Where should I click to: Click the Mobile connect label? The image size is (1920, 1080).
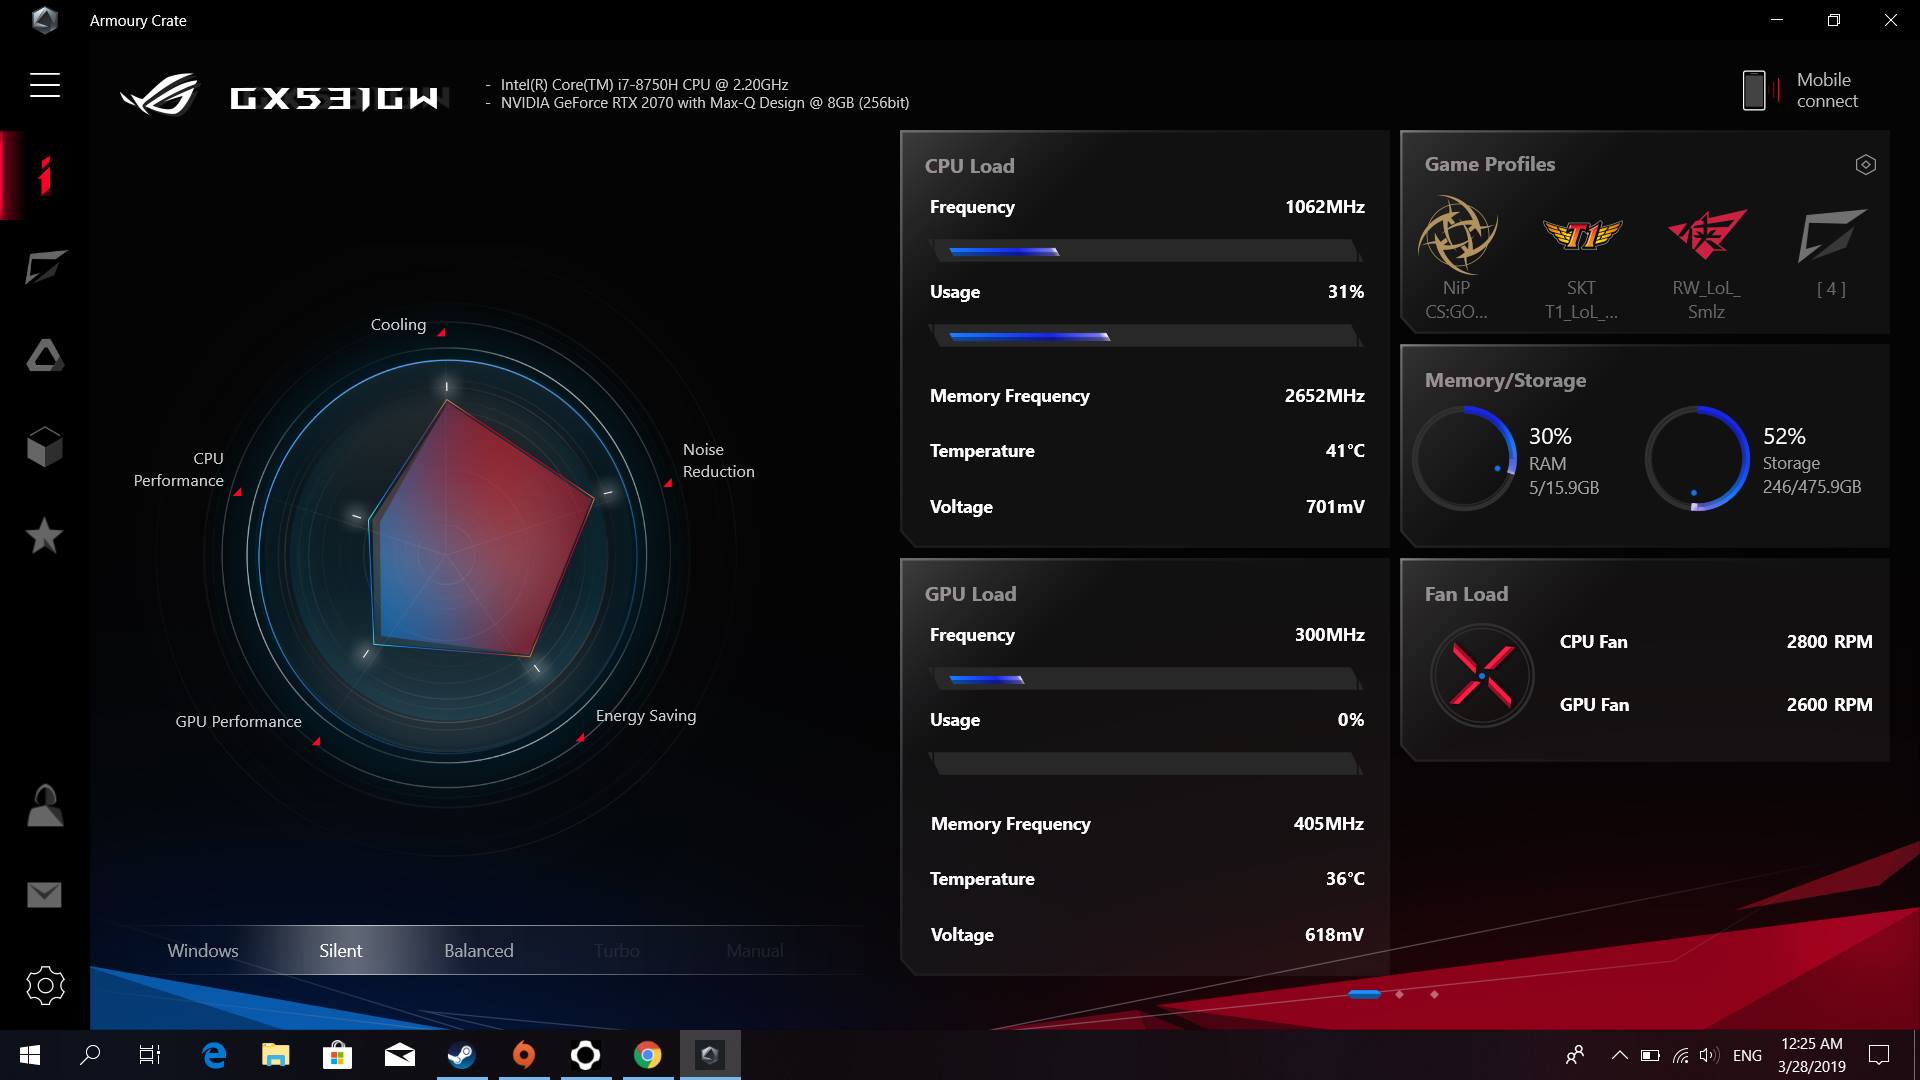(x=1827, y=90)
